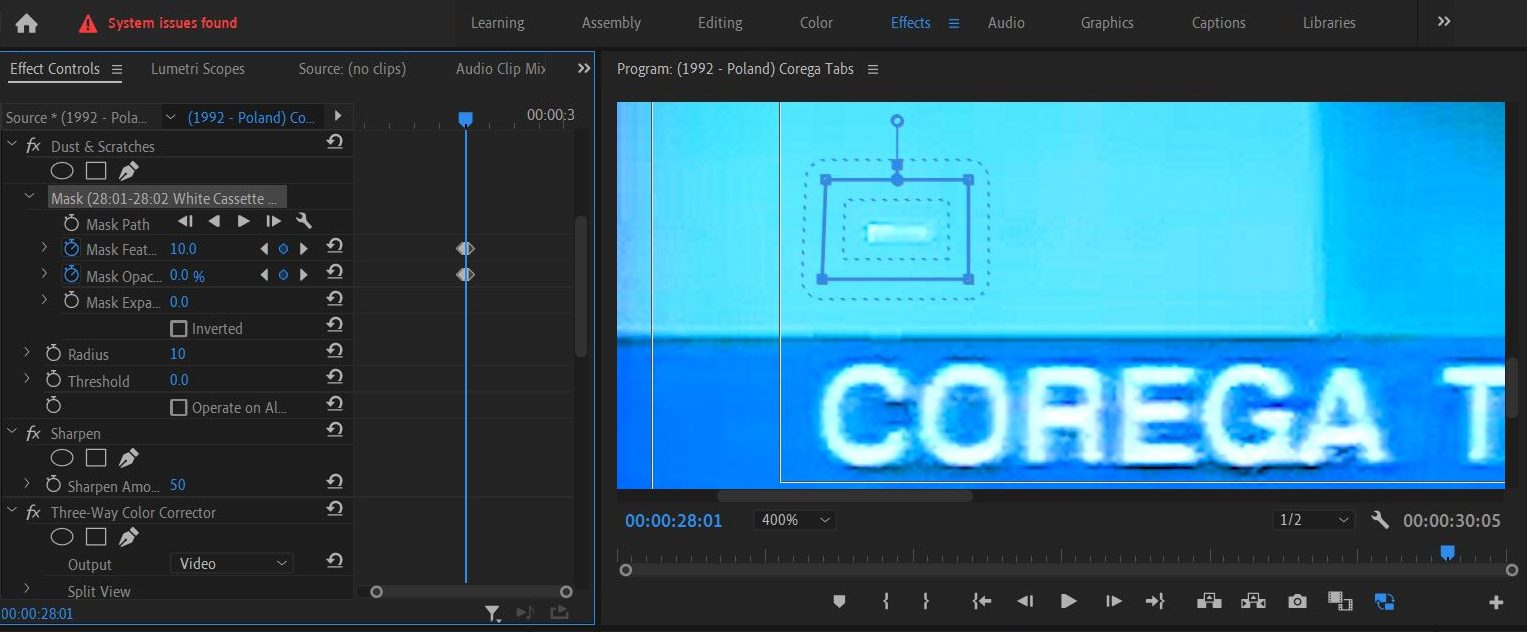The image size is (1527, 632).
Task: Reset the Dust & Scratches effect
Action: click(x=335, y=143)
